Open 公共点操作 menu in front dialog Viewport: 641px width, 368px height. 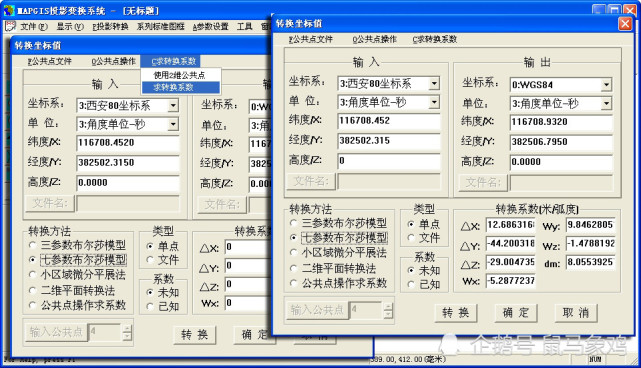pyautogui.click(x=374, y=39)
